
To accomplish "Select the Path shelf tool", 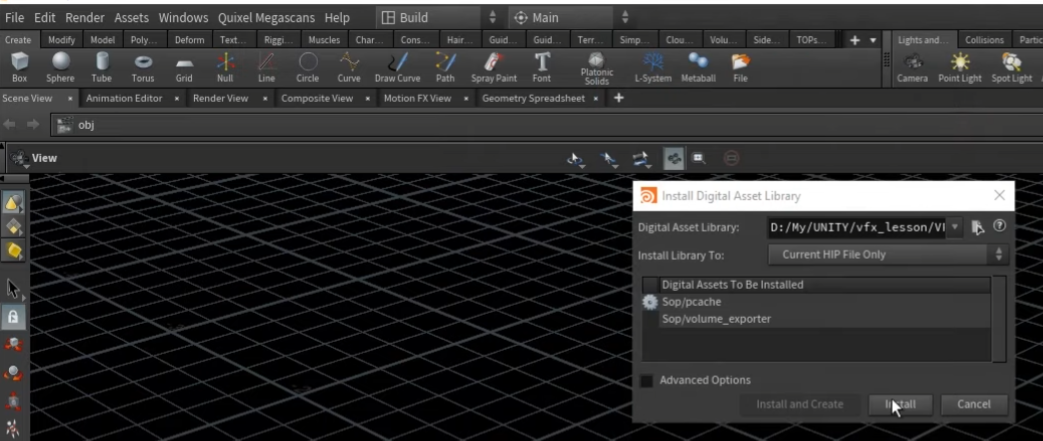I will [x=445, y=67].
